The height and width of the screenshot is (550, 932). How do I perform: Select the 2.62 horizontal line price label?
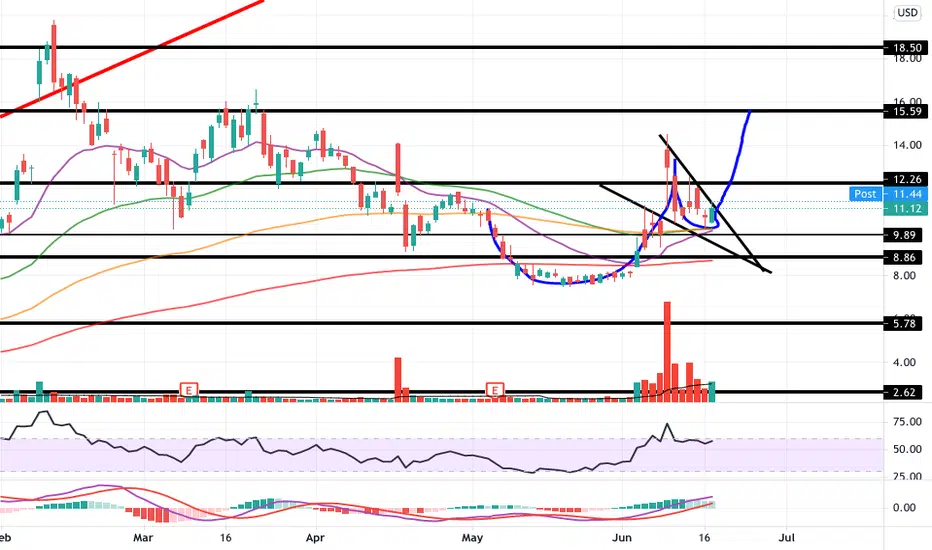905,392
